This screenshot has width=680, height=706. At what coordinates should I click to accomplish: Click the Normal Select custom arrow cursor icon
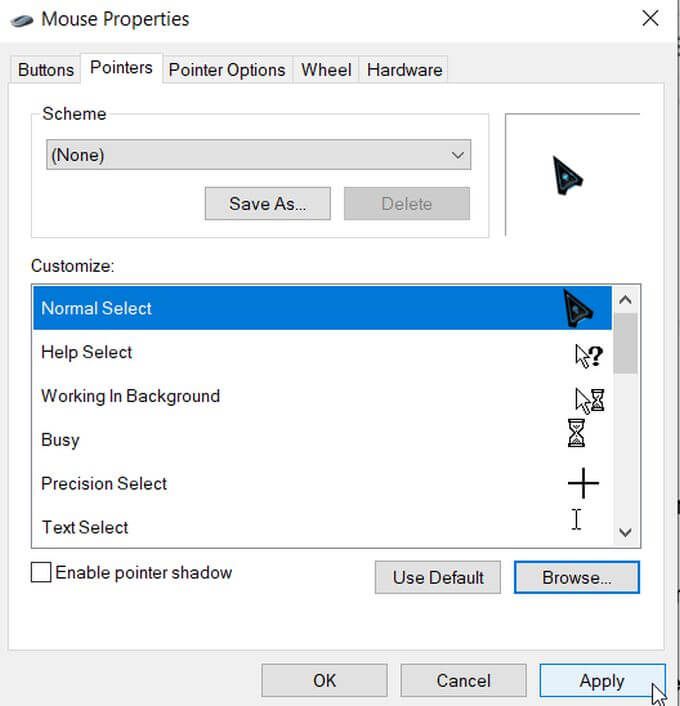point(578,309)
